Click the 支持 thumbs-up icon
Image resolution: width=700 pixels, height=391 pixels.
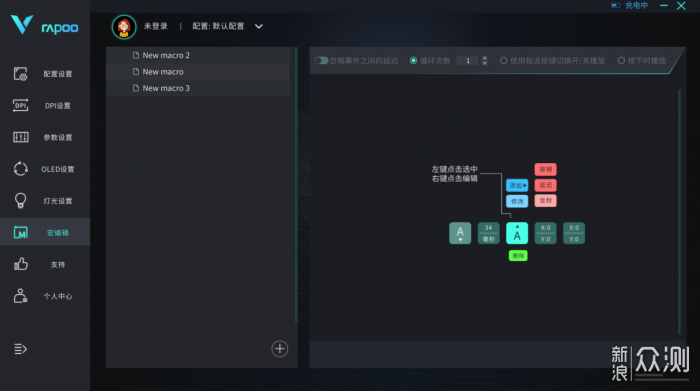[x=21, y=264]
